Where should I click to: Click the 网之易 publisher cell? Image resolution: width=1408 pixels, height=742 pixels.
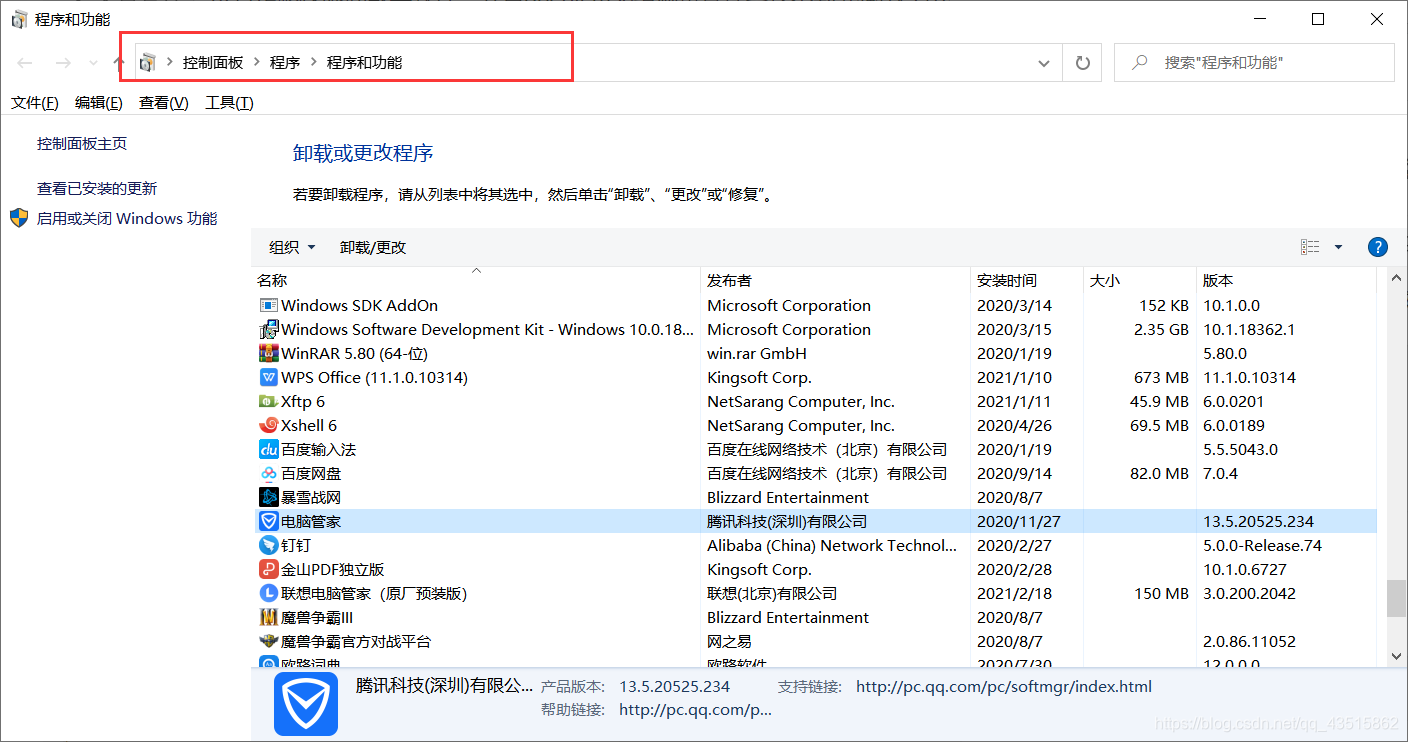(x=729, y=641)
